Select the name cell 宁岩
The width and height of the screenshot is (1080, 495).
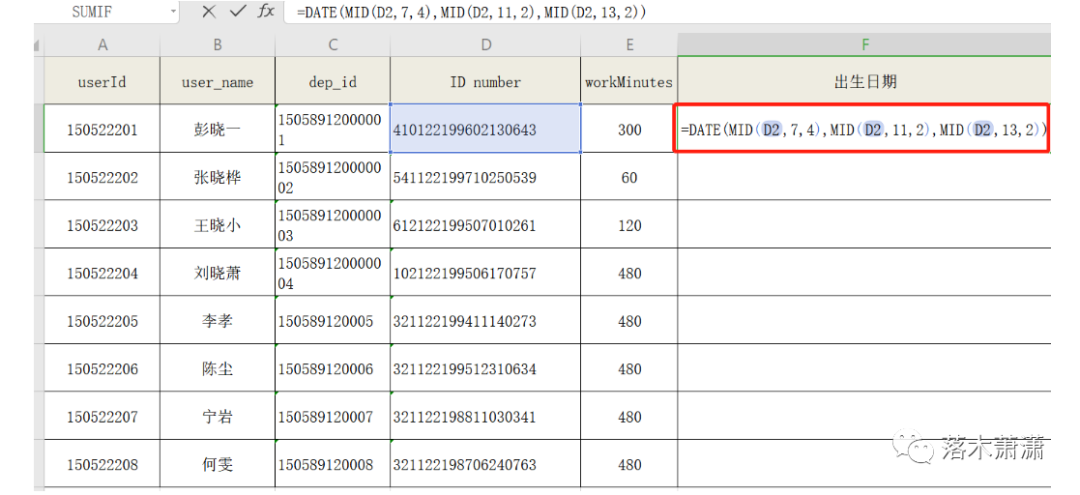coord(218,417)
